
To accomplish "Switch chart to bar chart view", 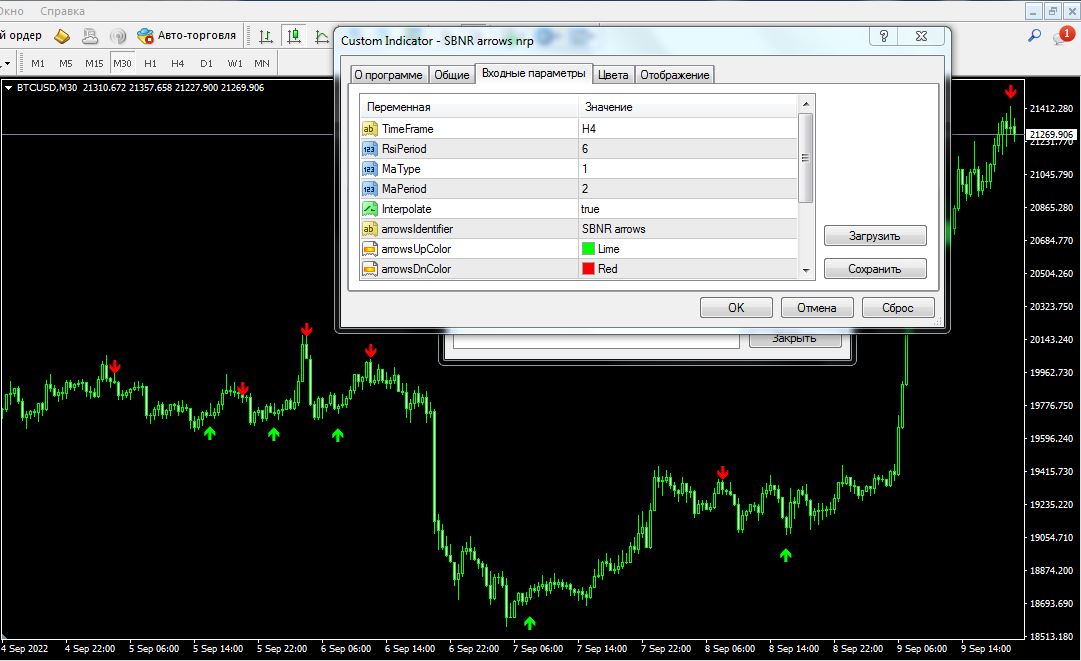I will [x=265, y=36].
